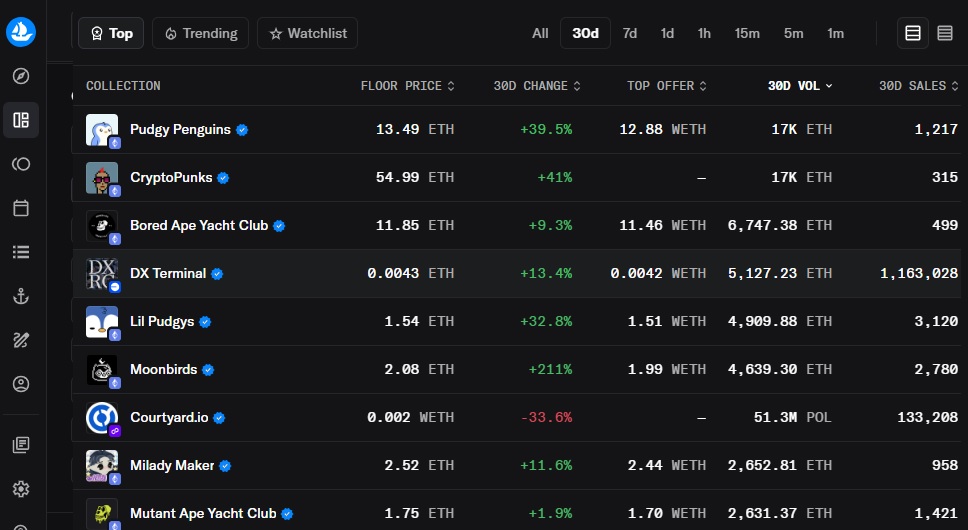Image resolution: width=968 pixels, height=530 pixels.
Task: Select the 30d time range
Action: click(x=585, y=33)
